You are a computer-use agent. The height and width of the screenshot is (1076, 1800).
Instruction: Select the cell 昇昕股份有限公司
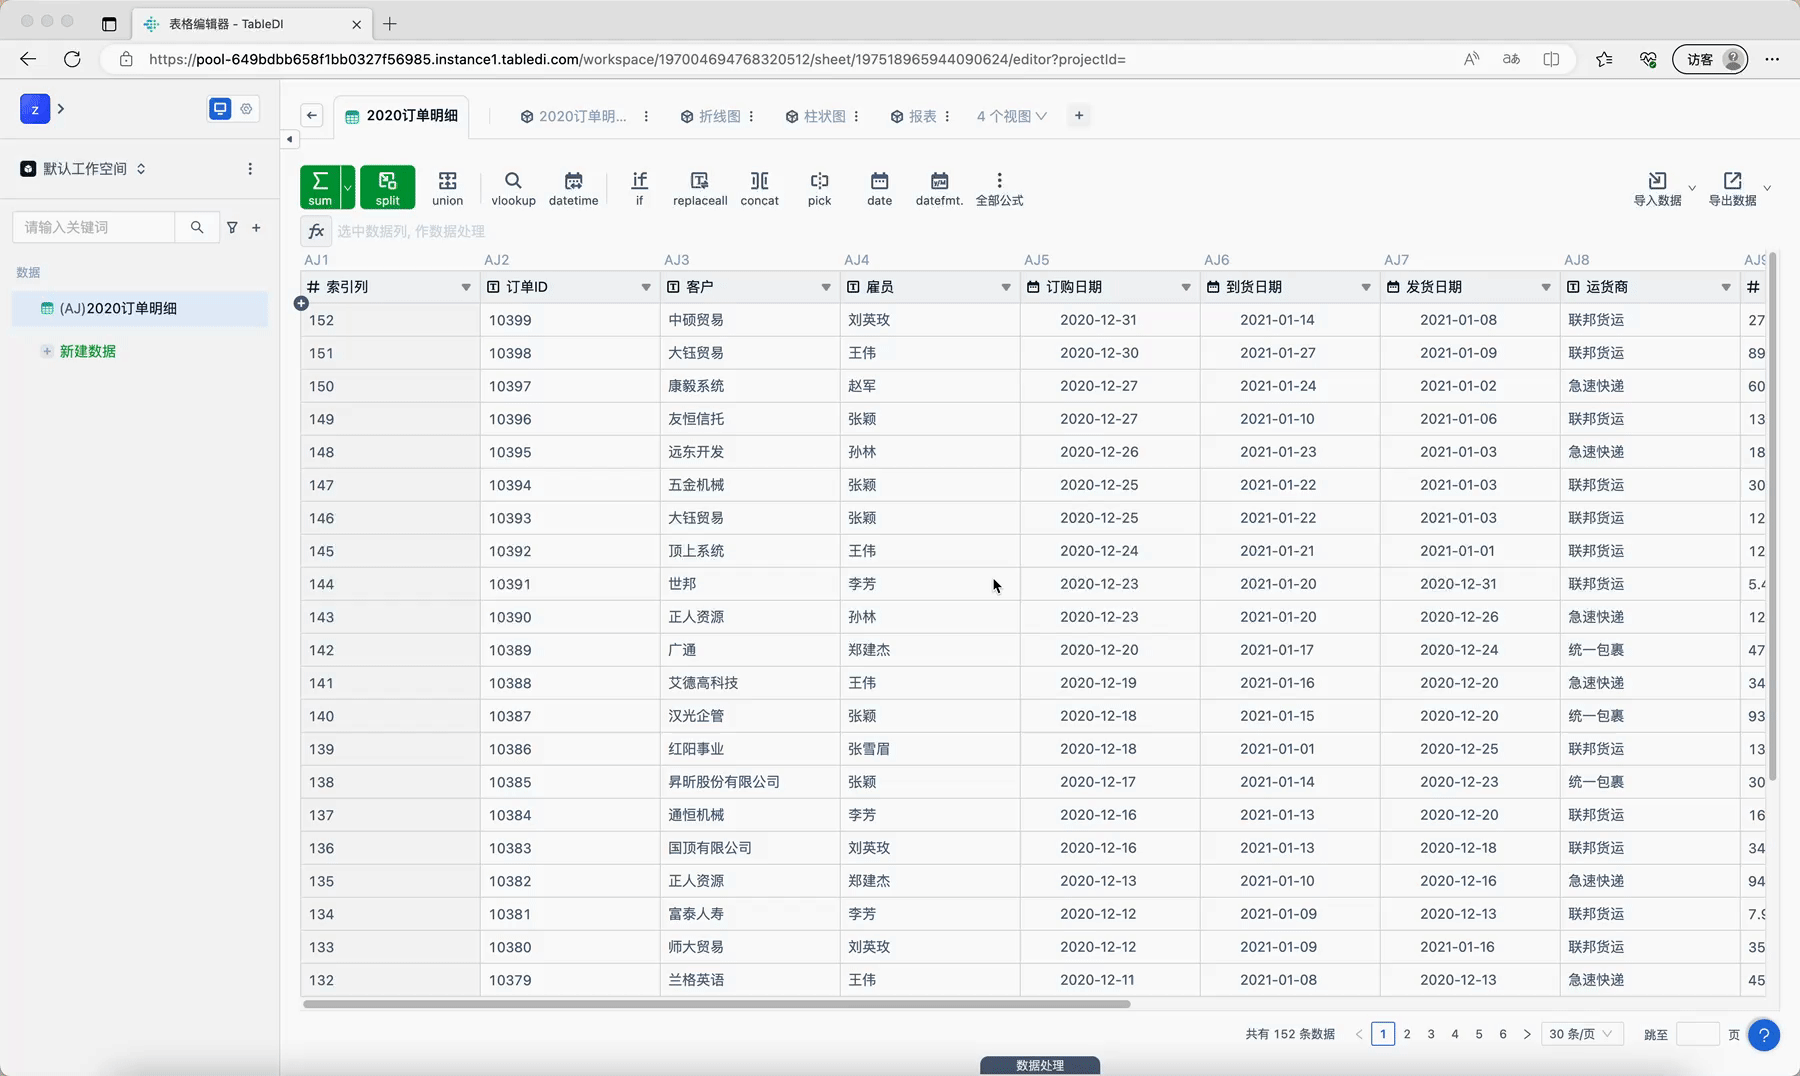click(x=750, y=782)
